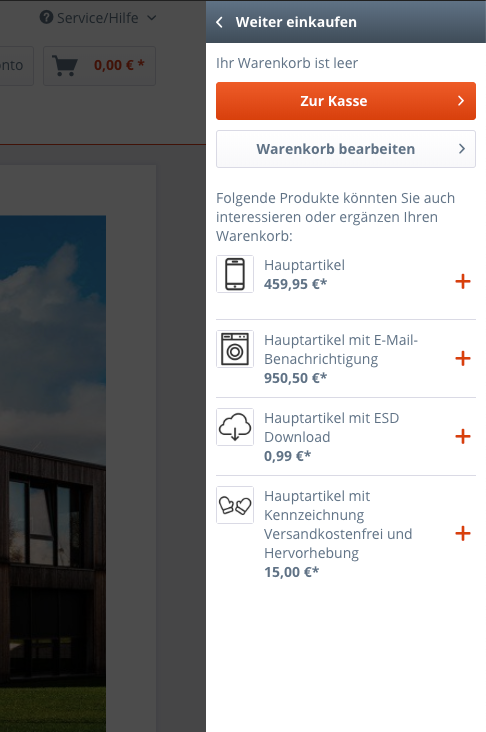This screenshot has width=486, height=732.
Task: Click the shopping cart icon in header
Action: point(65,66)
